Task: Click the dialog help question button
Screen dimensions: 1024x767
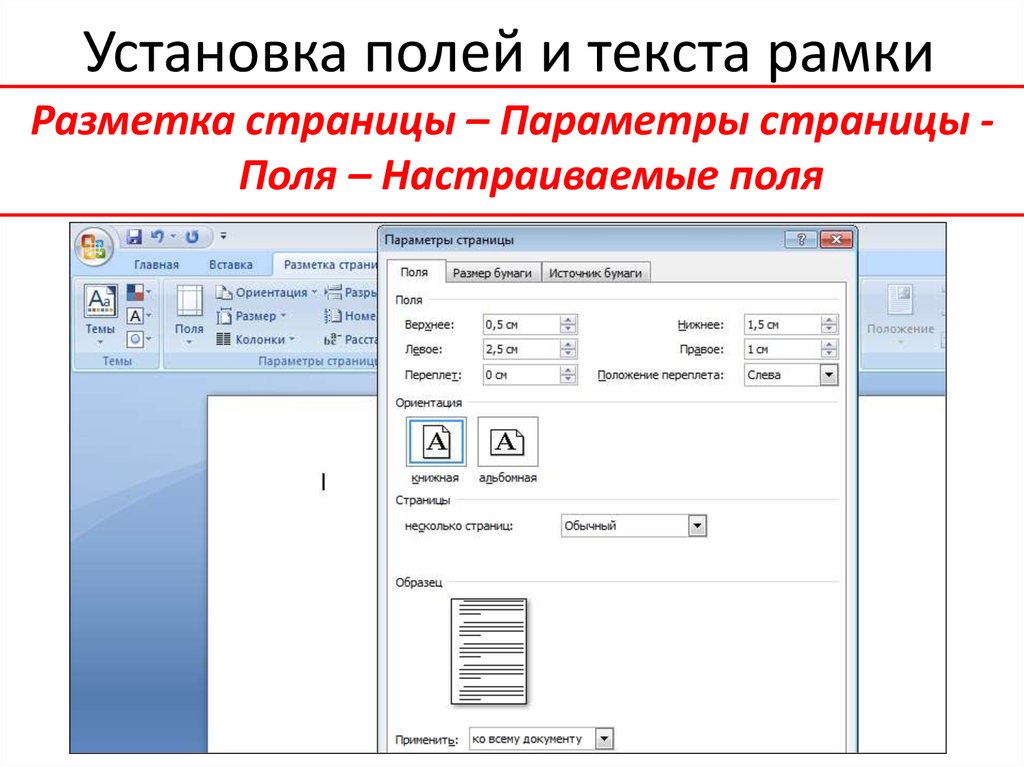Action: coord(801,240)
